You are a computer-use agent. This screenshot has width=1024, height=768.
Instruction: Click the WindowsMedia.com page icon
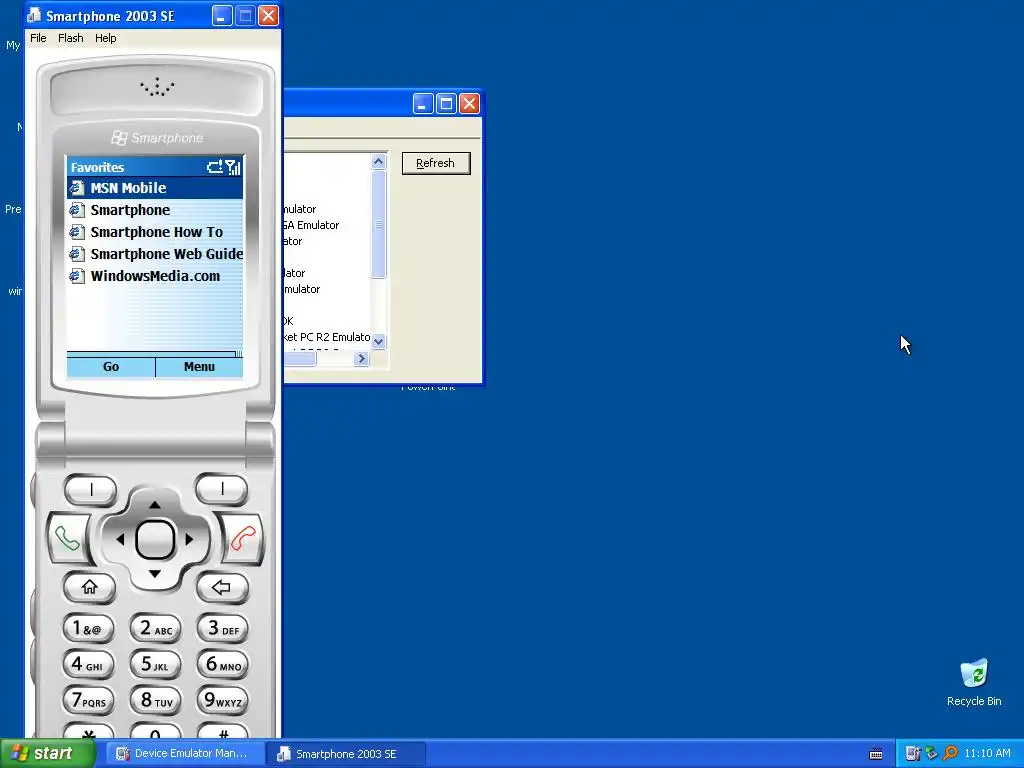coord(77,276)
